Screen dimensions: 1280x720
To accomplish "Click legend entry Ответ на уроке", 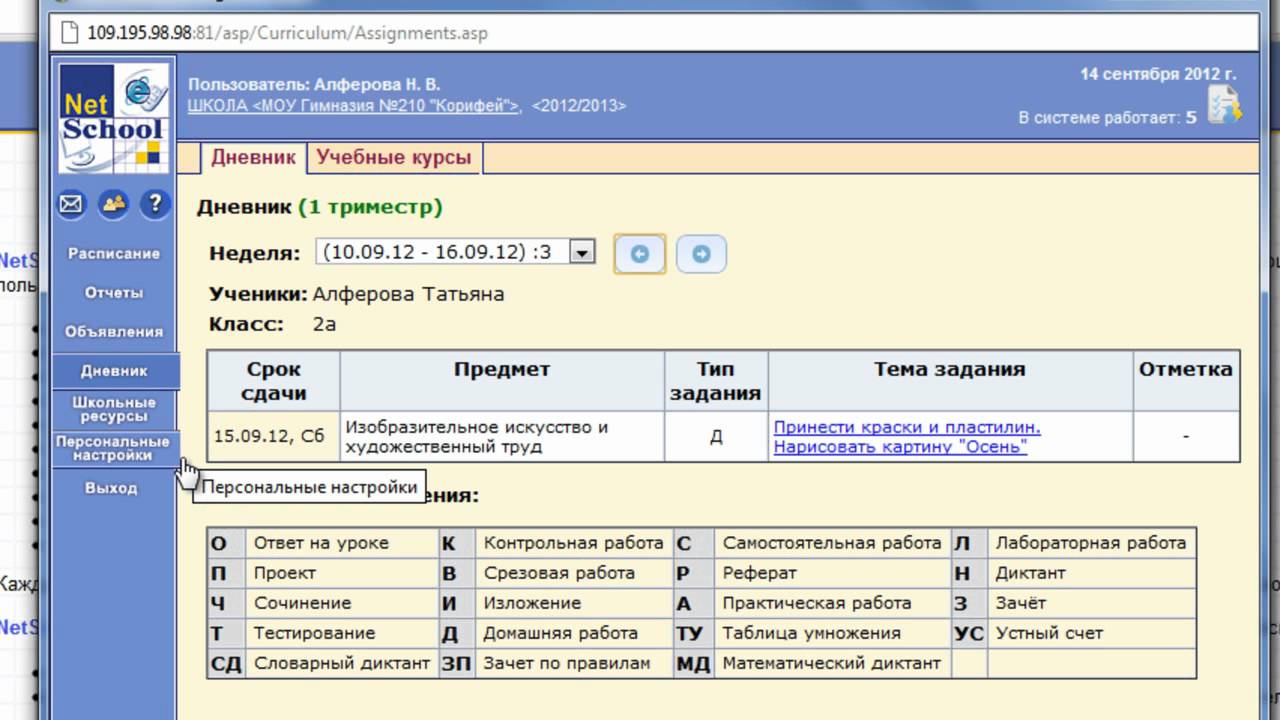I will (x=321, y=543).
